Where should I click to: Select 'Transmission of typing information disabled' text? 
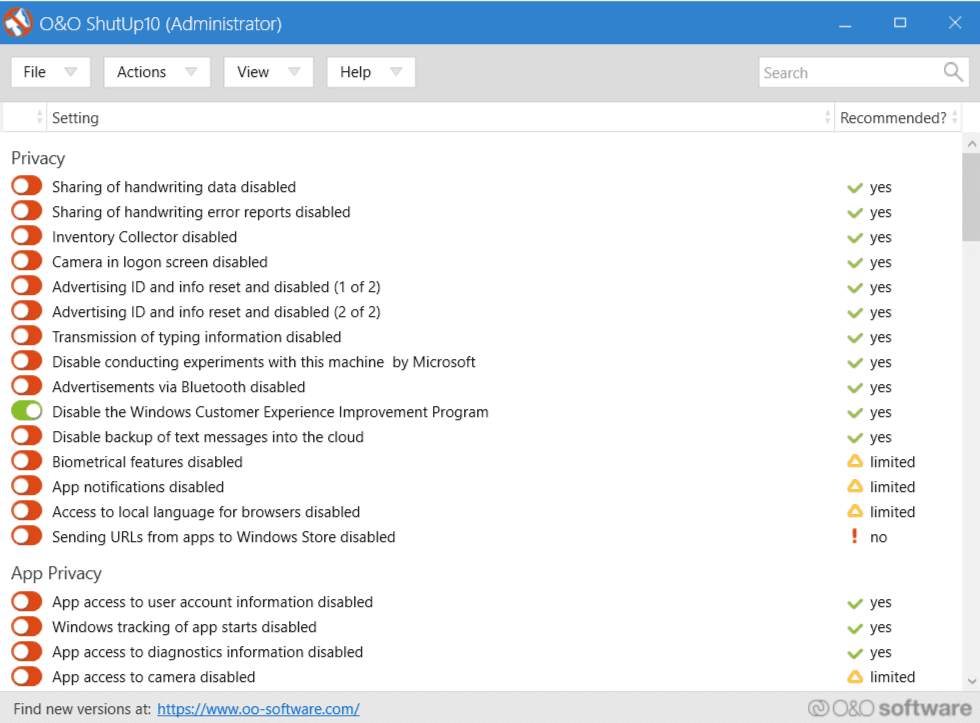196,337
